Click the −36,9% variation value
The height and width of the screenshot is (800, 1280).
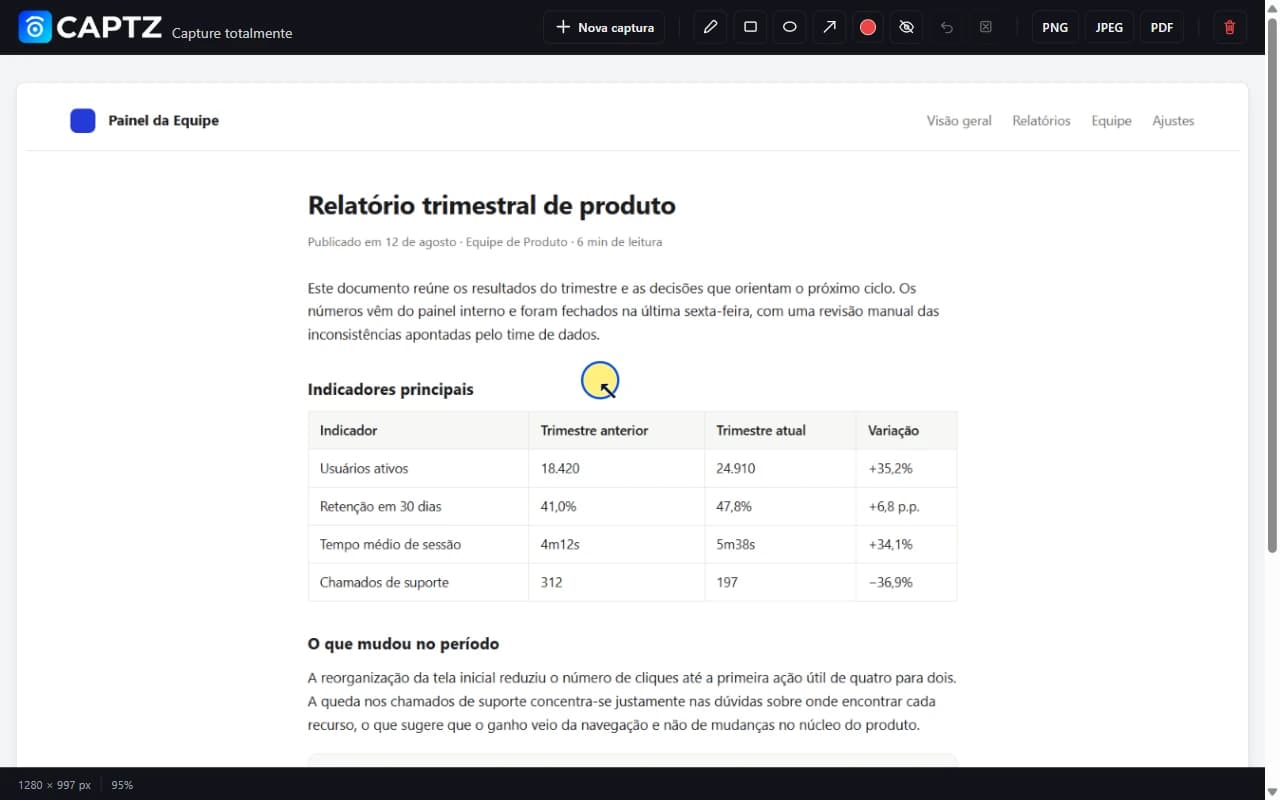point(890,582)
